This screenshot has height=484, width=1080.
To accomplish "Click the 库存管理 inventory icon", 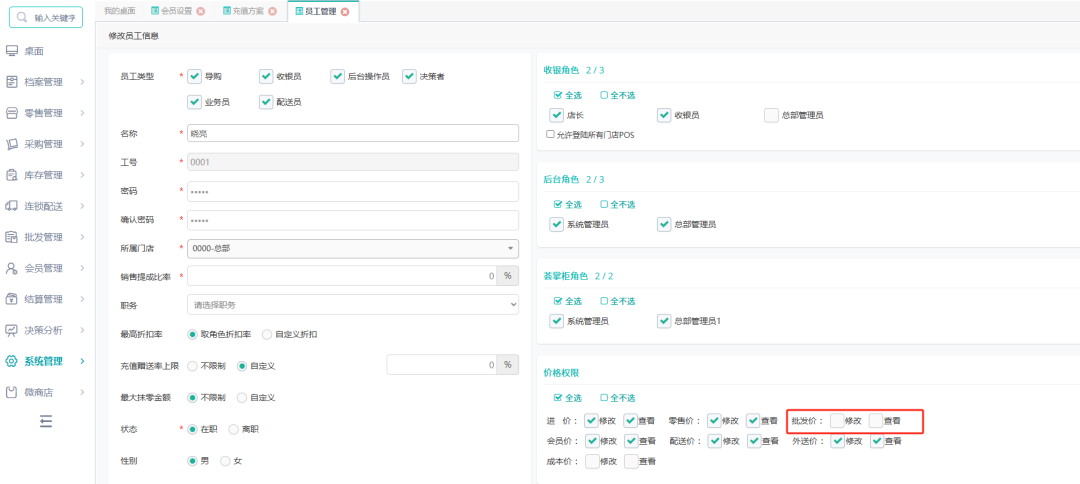I will coord(12,175).
